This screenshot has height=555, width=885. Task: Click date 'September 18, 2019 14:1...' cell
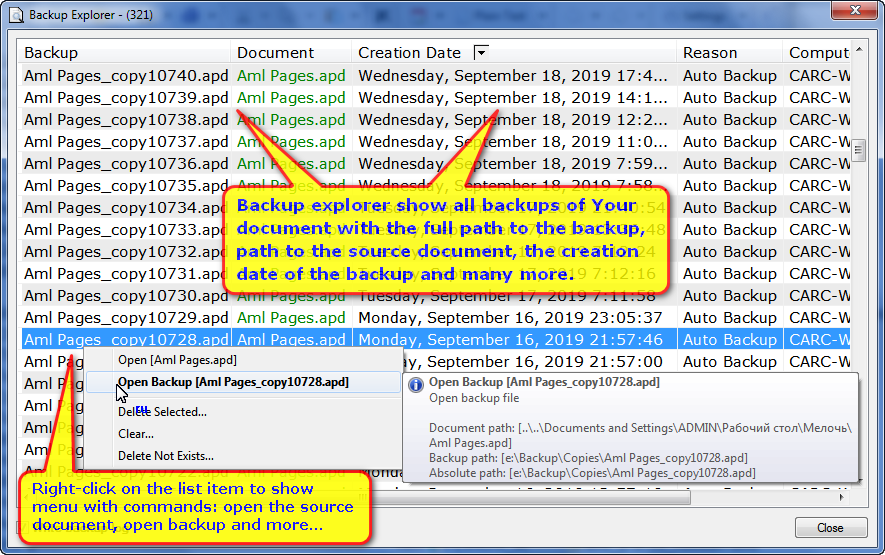point(512,98)
